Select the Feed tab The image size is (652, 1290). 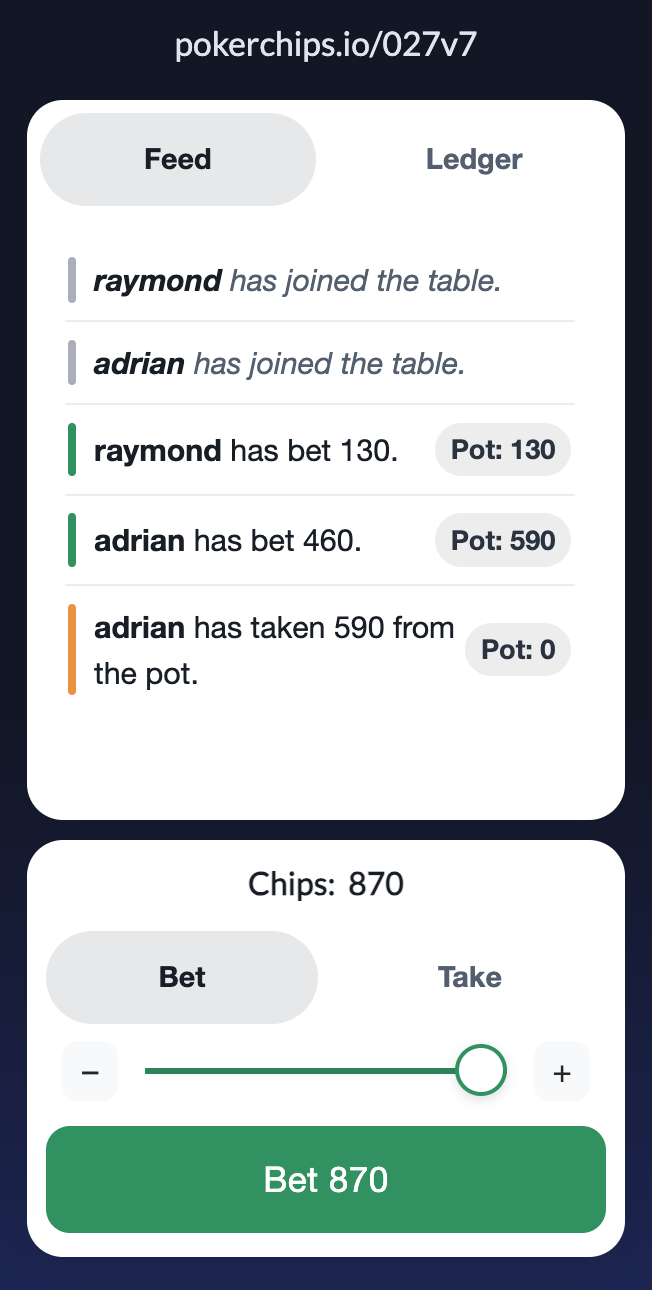coord(178,158)
